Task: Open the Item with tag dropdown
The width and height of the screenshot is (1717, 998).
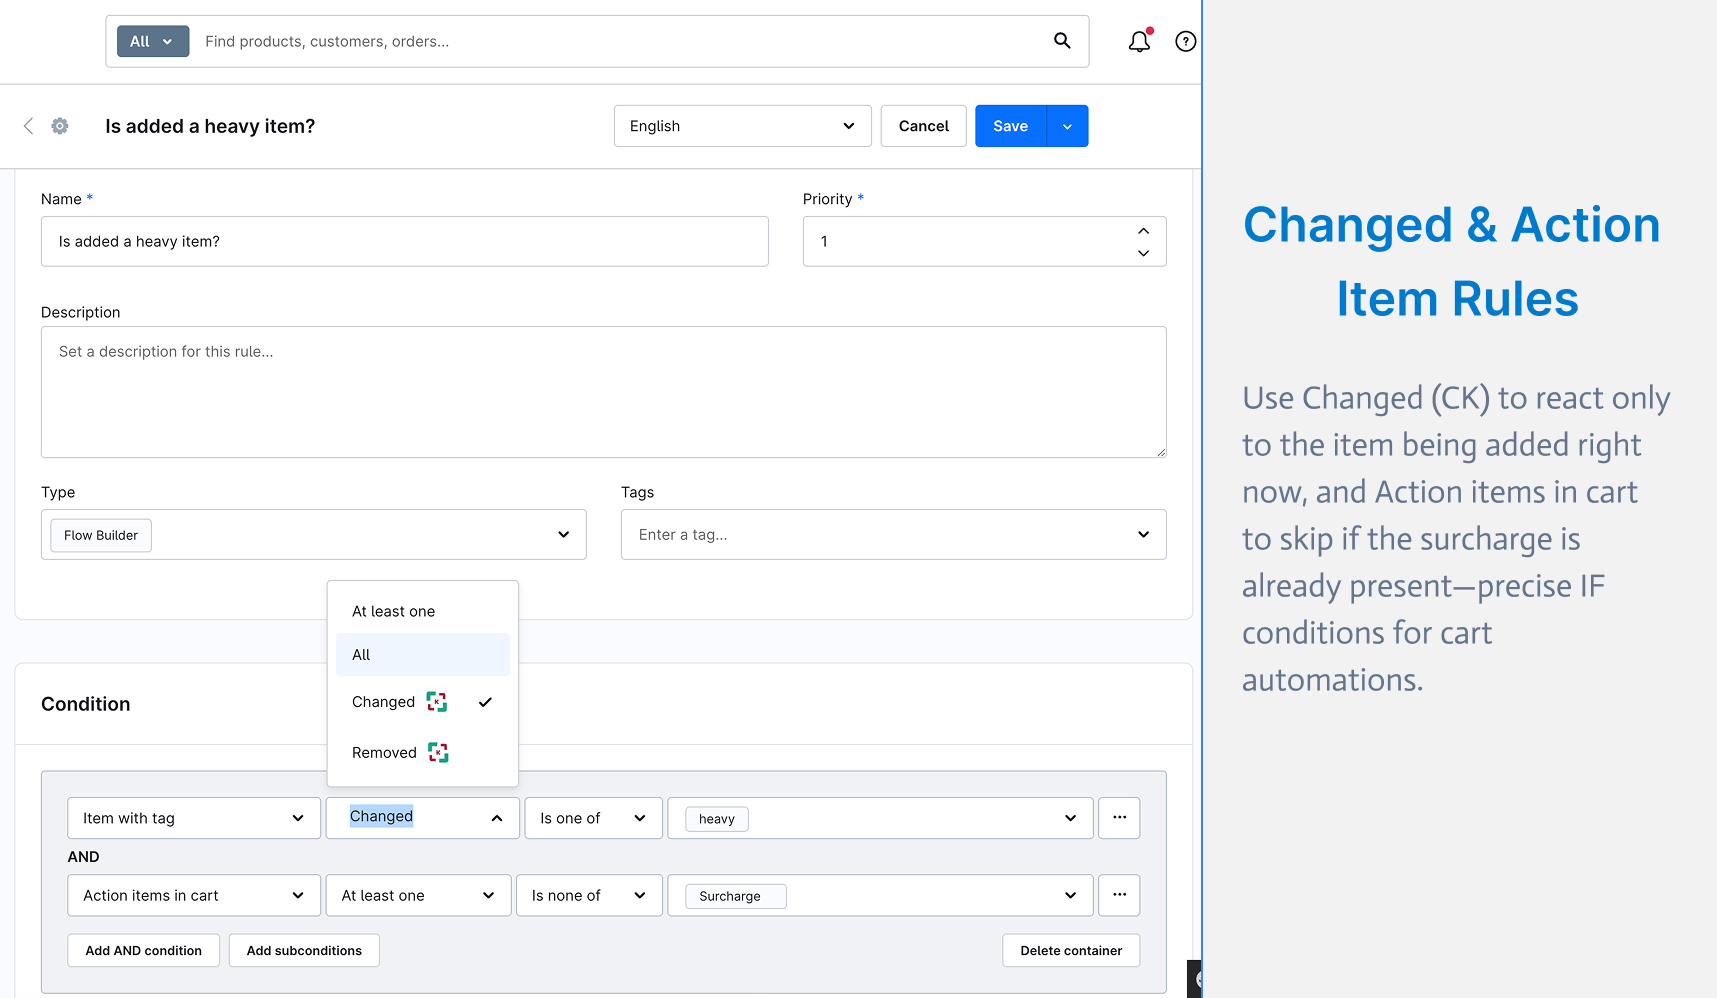Action: pos(194,818)
